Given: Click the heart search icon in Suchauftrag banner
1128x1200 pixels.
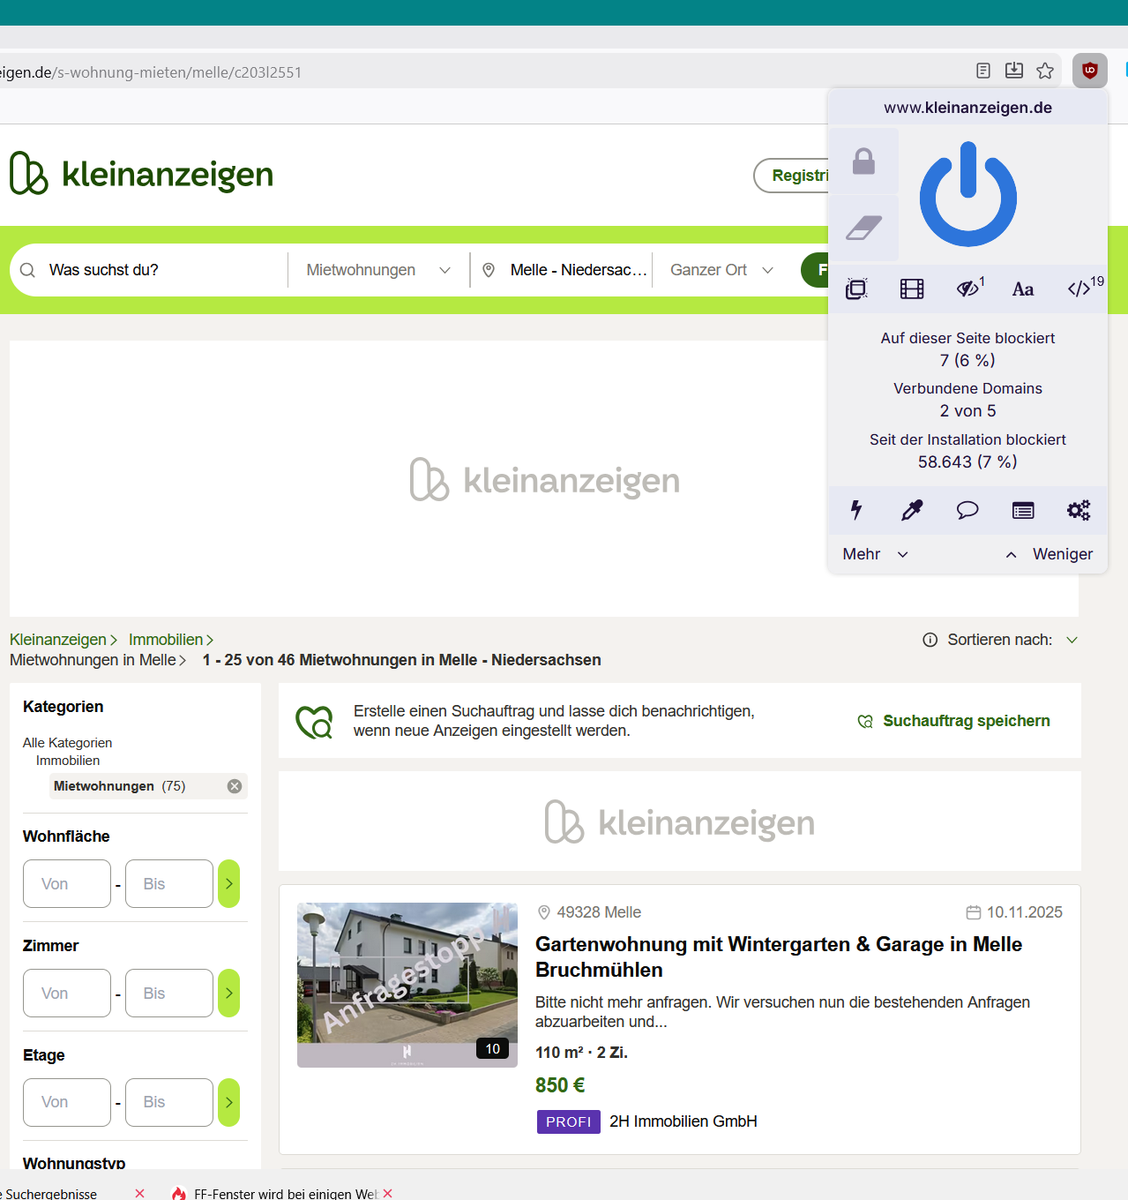Looking at the screenshot, I should [314, 721].
